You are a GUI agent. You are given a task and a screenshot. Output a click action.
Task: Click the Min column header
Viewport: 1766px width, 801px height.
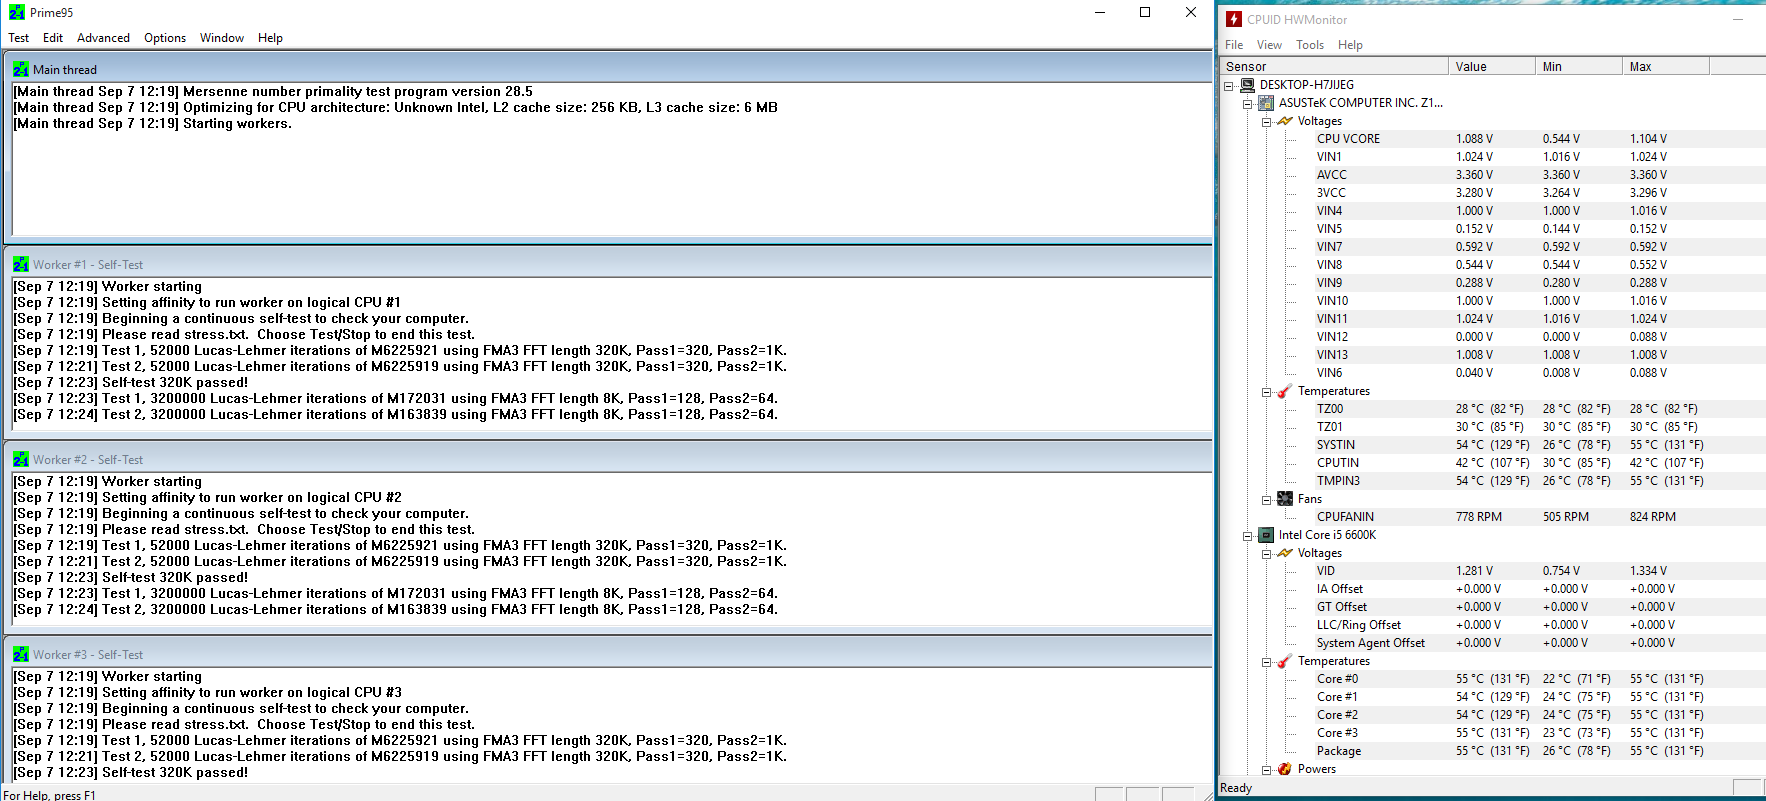1578,66
